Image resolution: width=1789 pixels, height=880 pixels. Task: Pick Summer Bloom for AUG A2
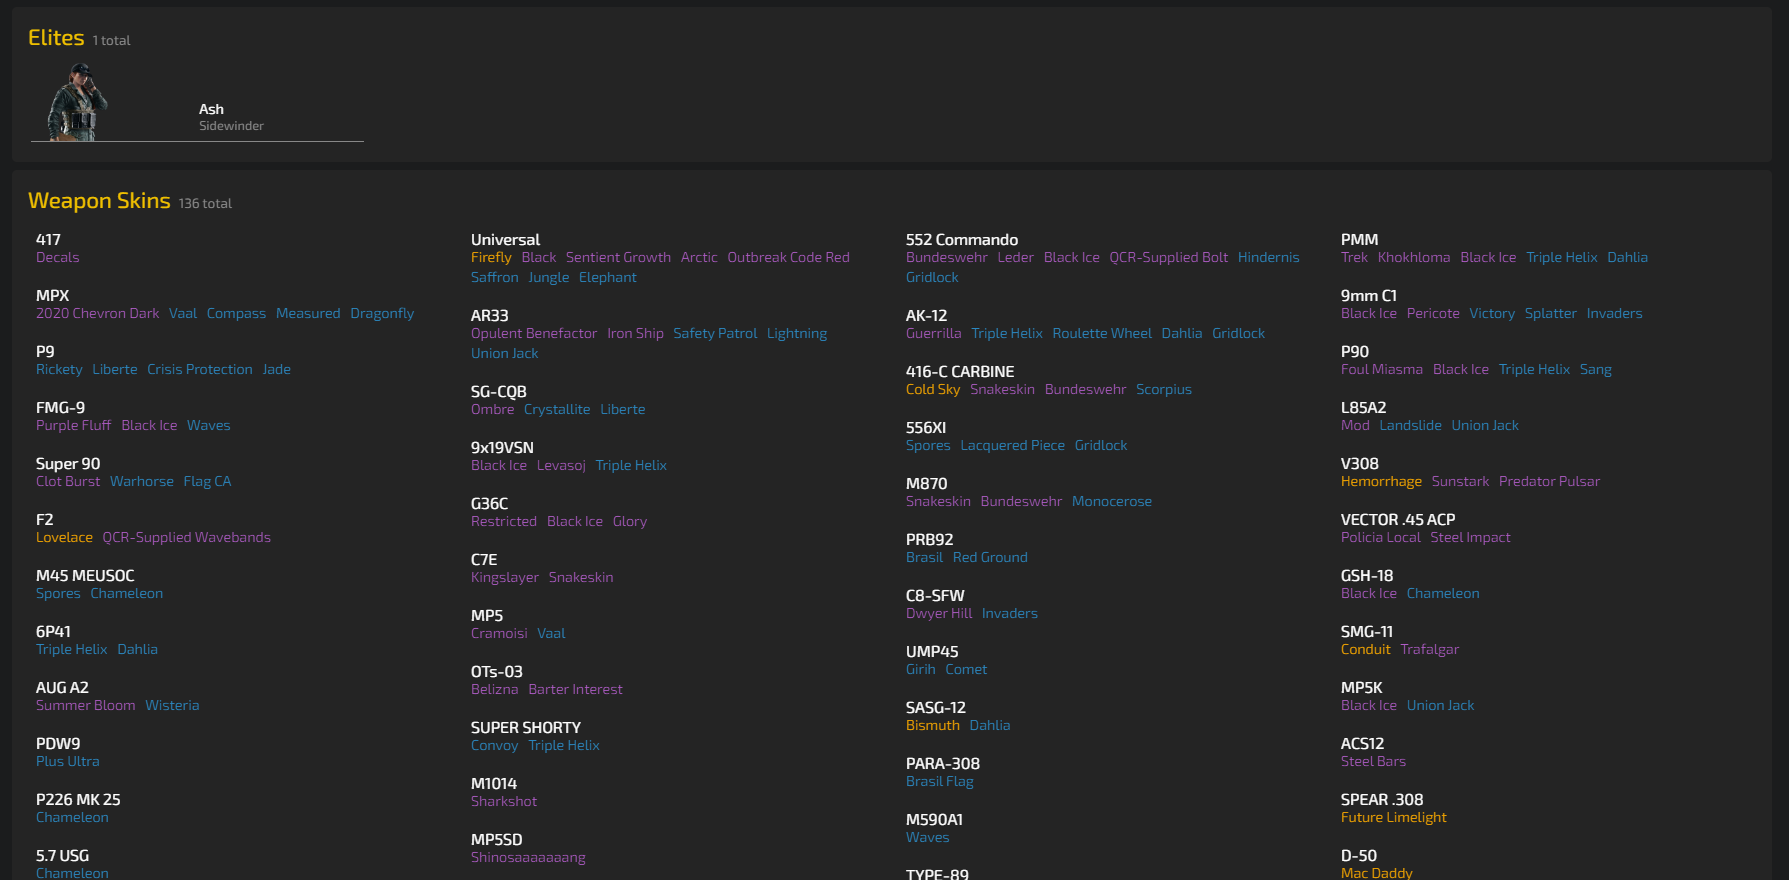coord(86,705)
